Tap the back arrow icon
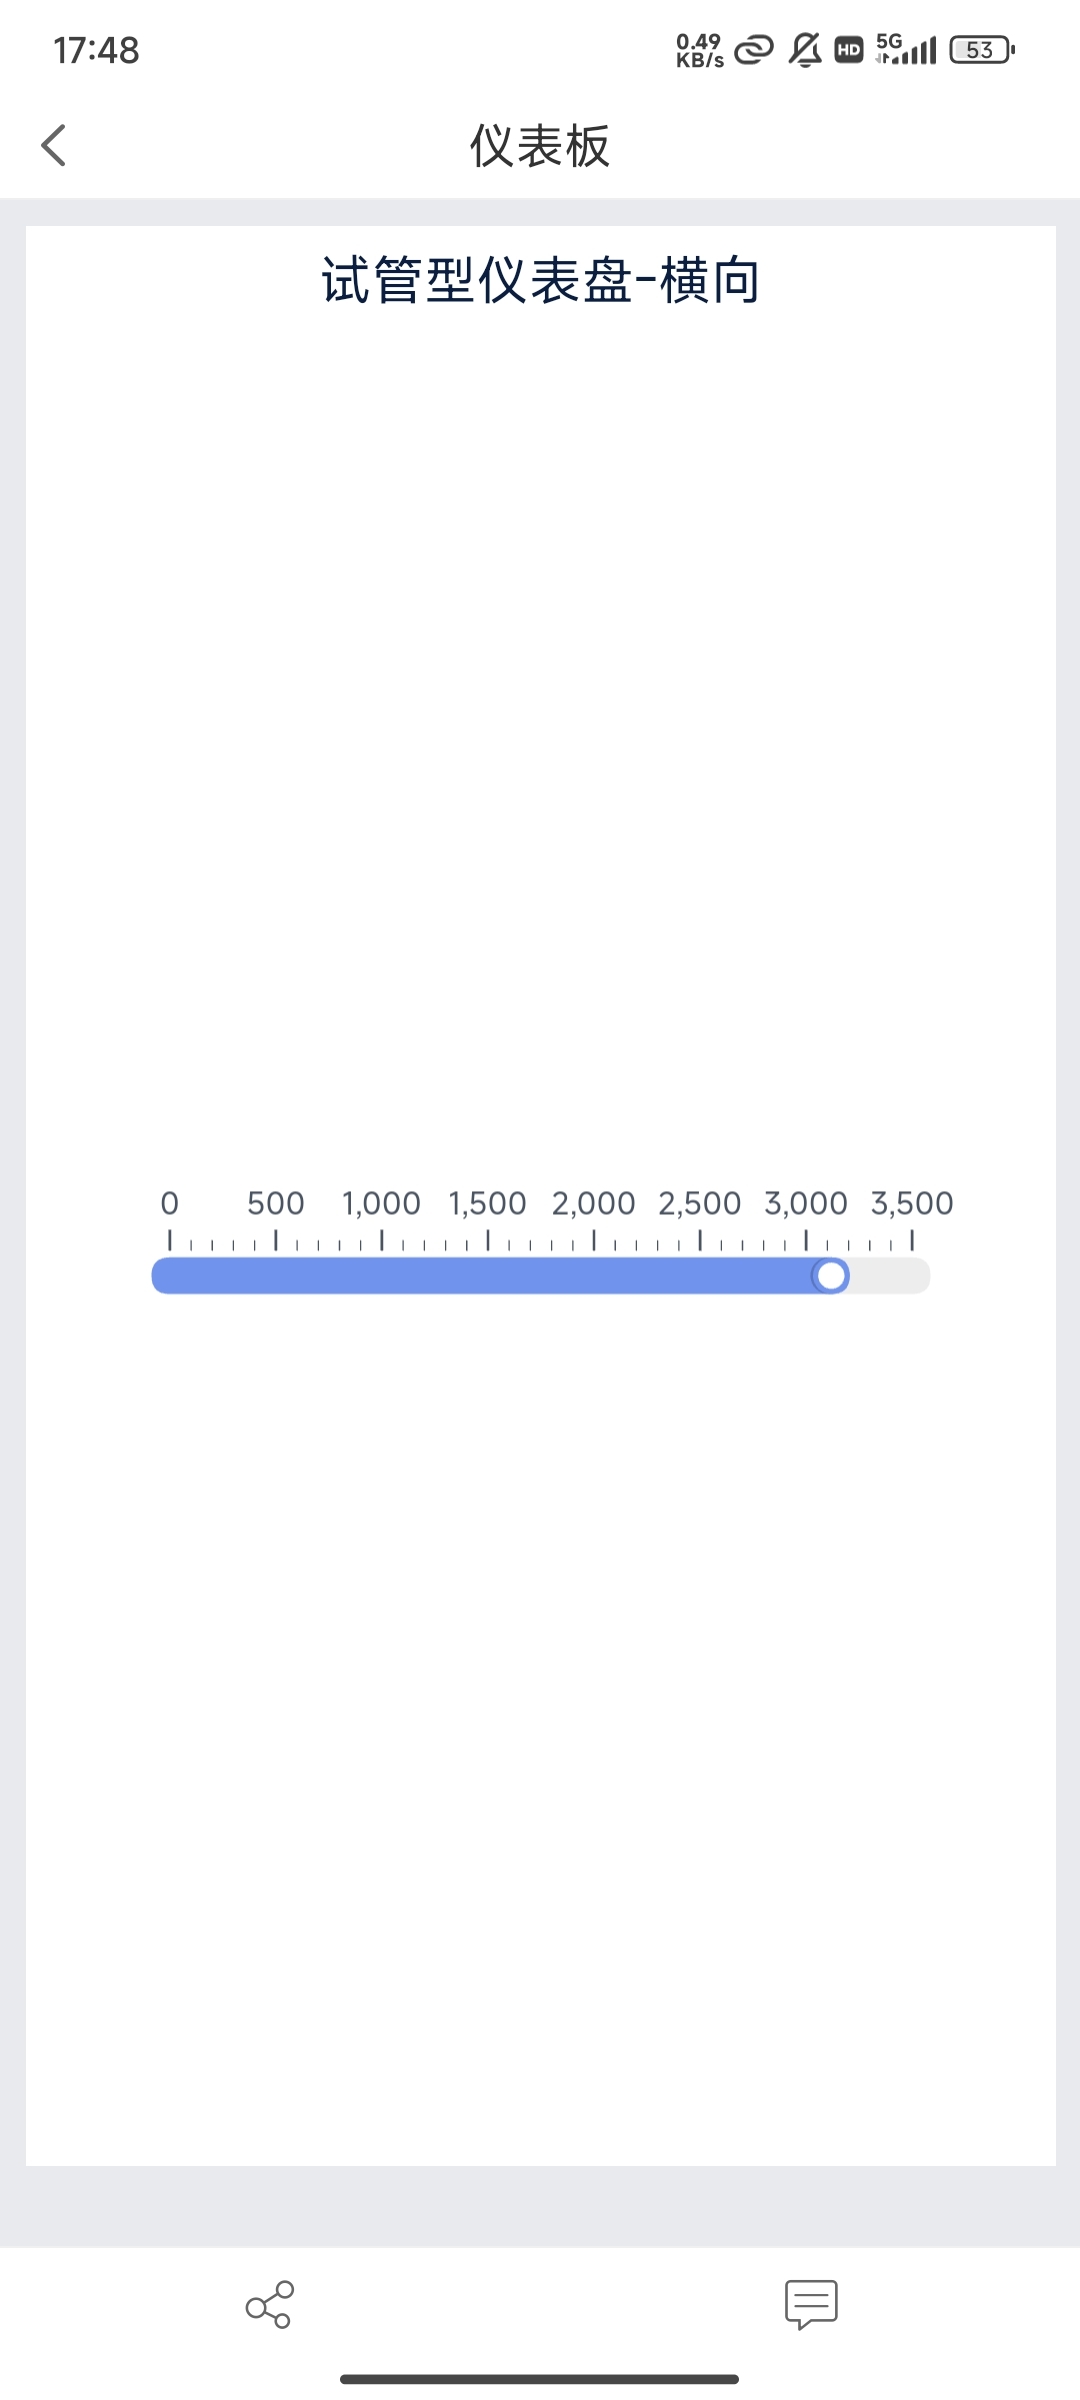The image size is (1080, 2400). point(54,146)
